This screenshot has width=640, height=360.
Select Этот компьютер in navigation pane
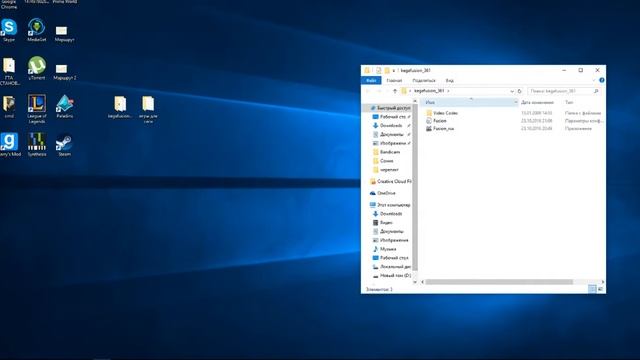[x=390, y=205]
